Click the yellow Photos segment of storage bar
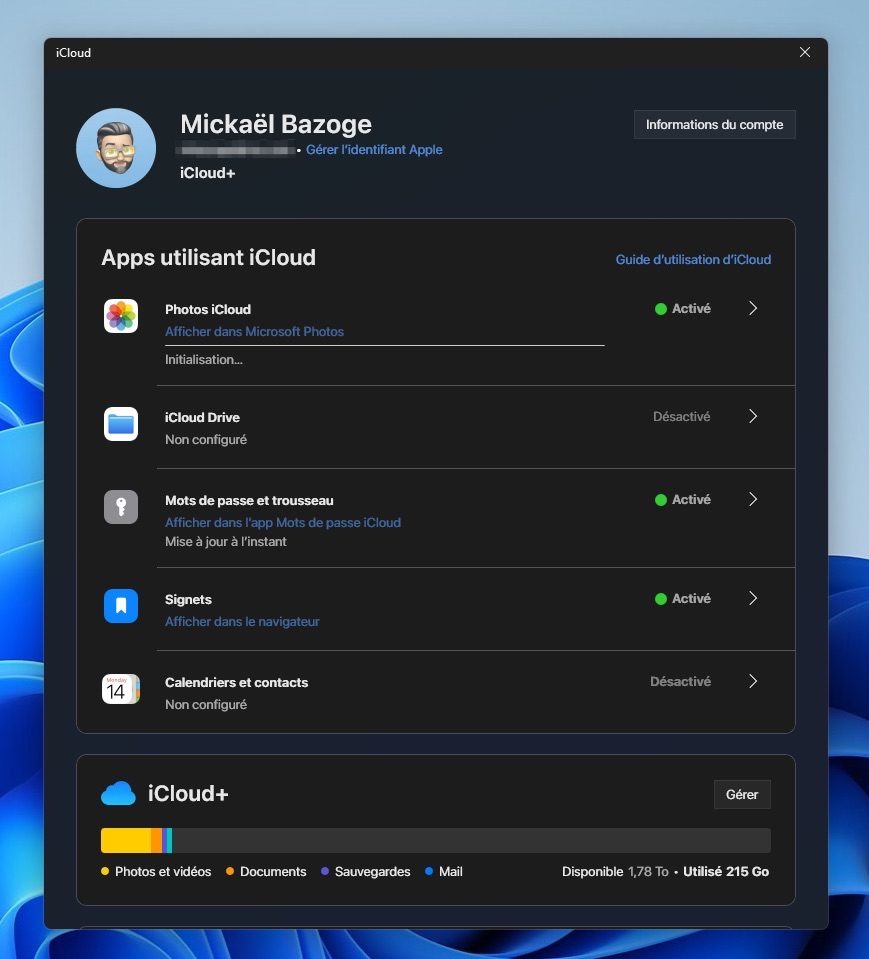Viewport: 869px width, 959px height. pos(126,840)
